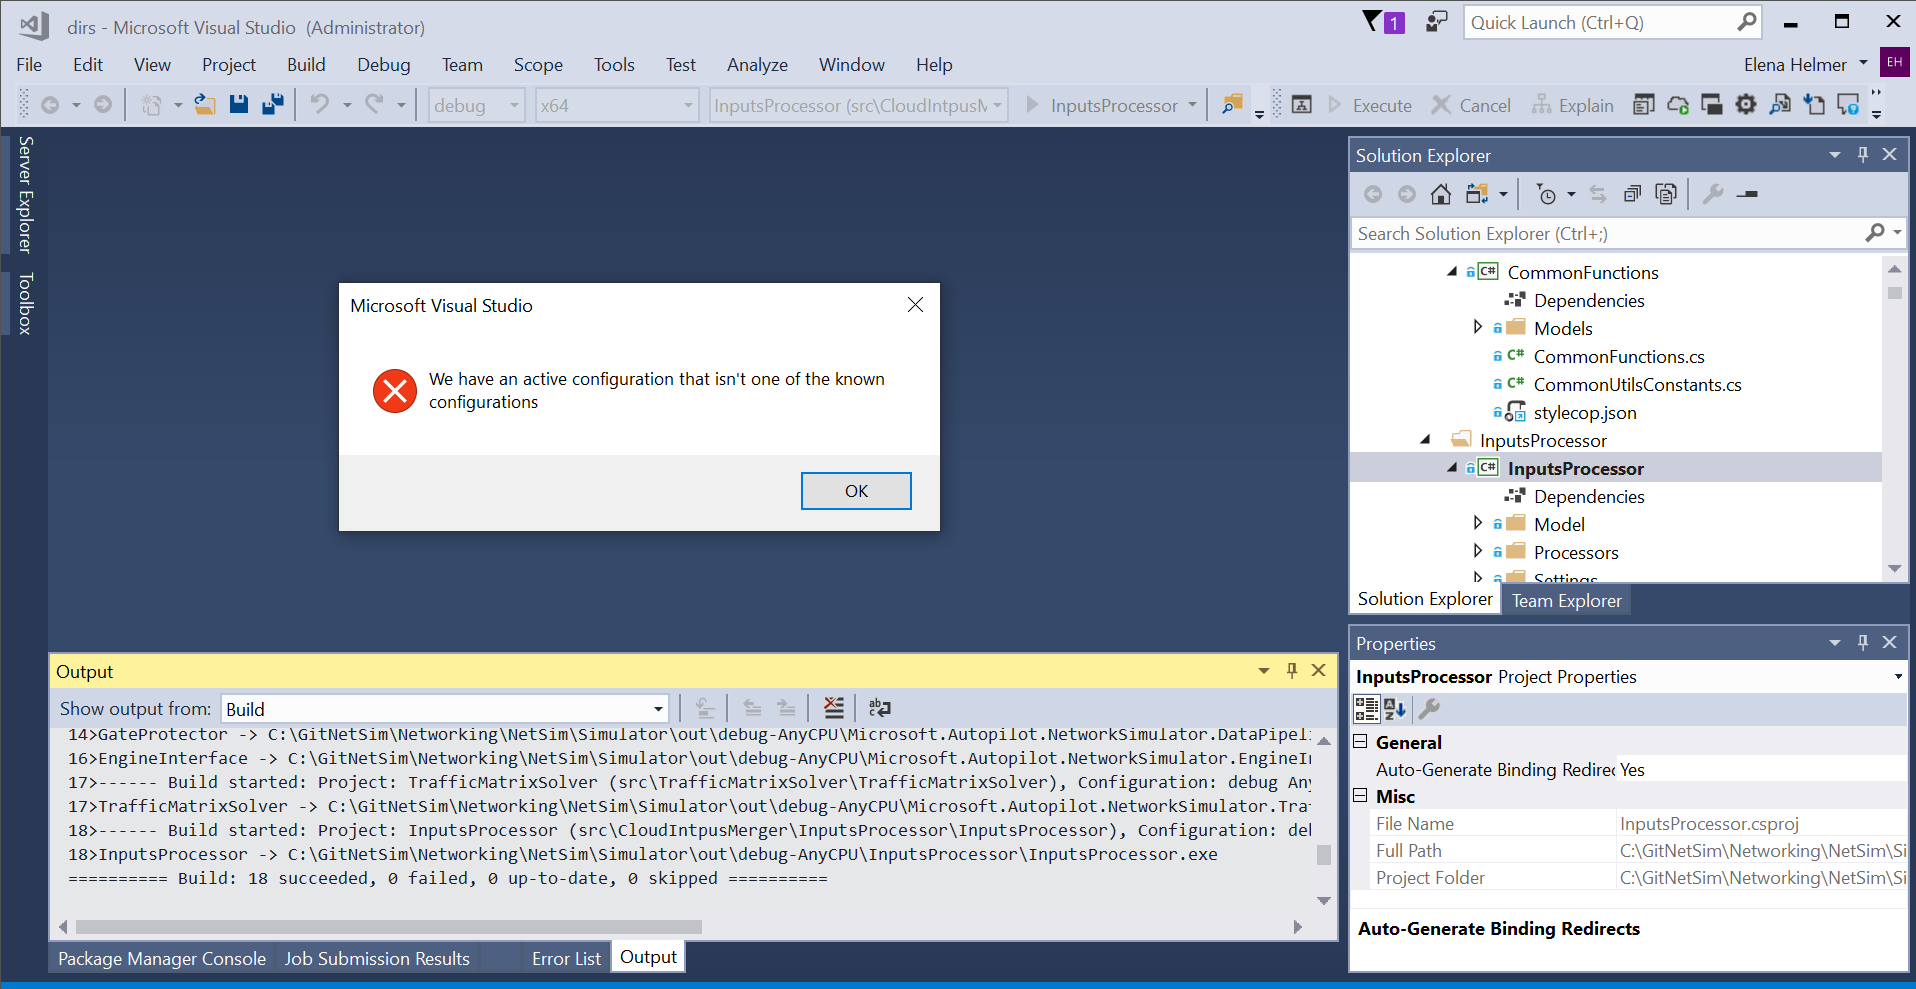Switch to the Team Explorer tab
1916x989 pixels.
1566,600
